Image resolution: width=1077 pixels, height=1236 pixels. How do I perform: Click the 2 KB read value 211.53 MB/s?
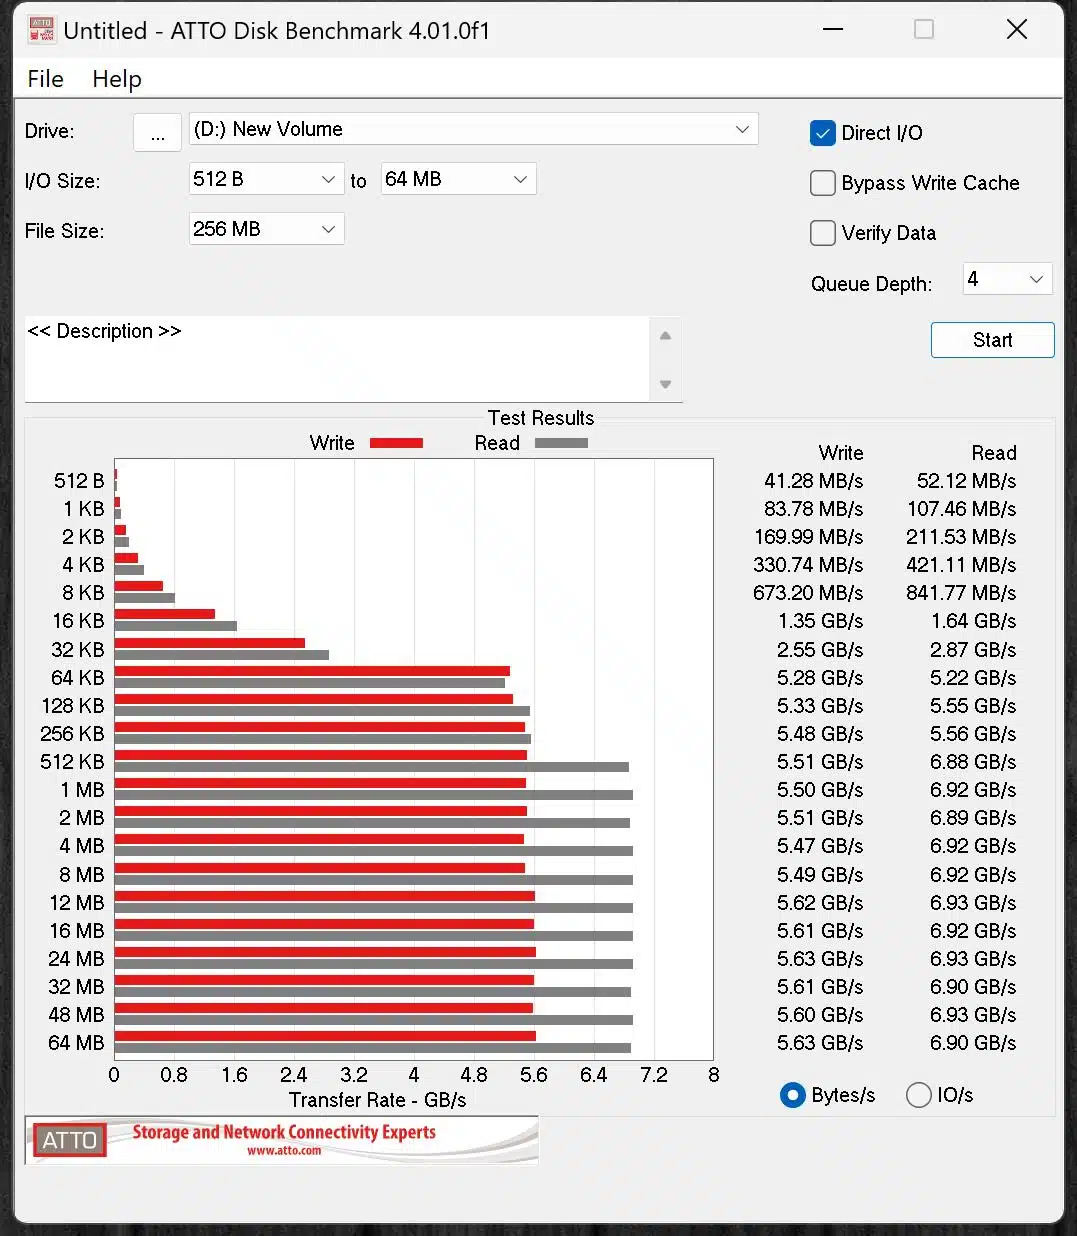[x=961, y=537]
